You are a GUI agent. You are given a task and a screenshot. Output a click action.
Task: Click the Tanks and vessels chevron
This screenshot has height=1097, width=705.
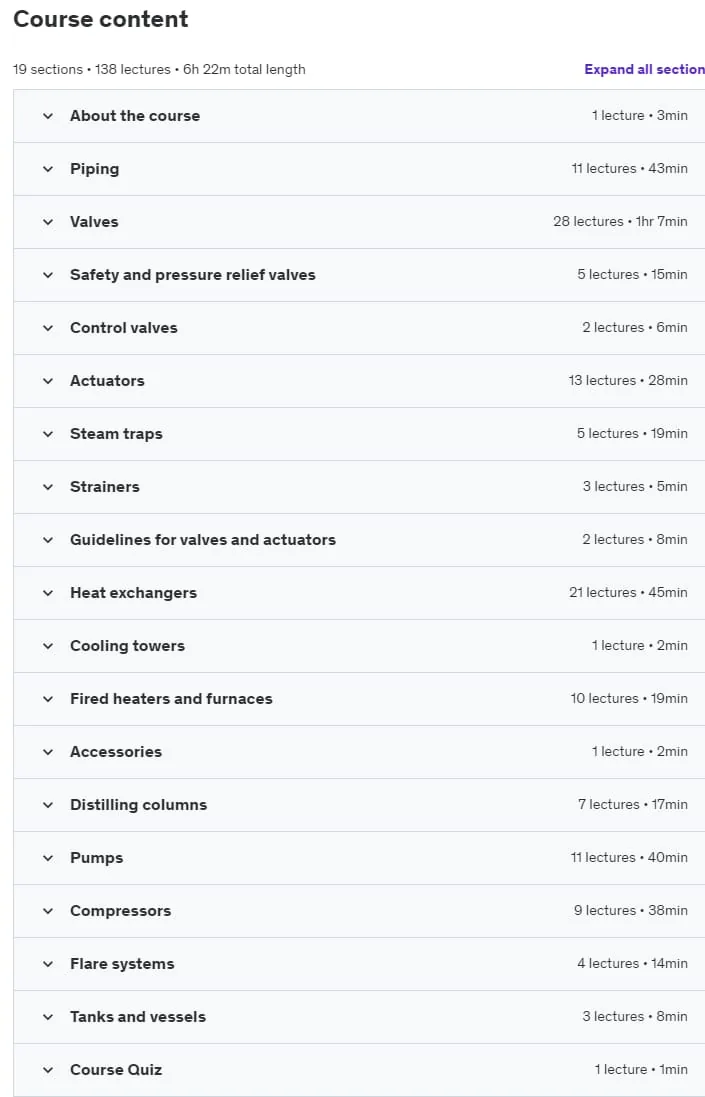48,1017
